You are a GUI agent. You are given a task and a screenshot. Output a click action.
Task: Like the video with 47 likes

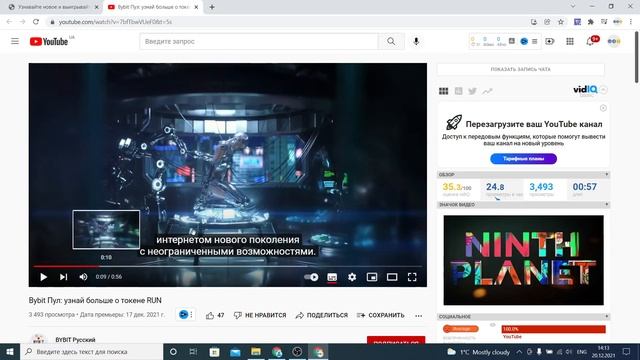click(215, 315)
